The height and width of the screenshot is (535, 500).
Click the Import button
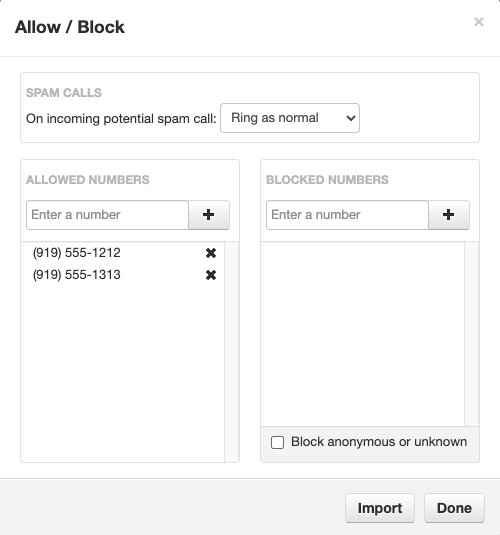pyautogui.click(x=380, y=508)
